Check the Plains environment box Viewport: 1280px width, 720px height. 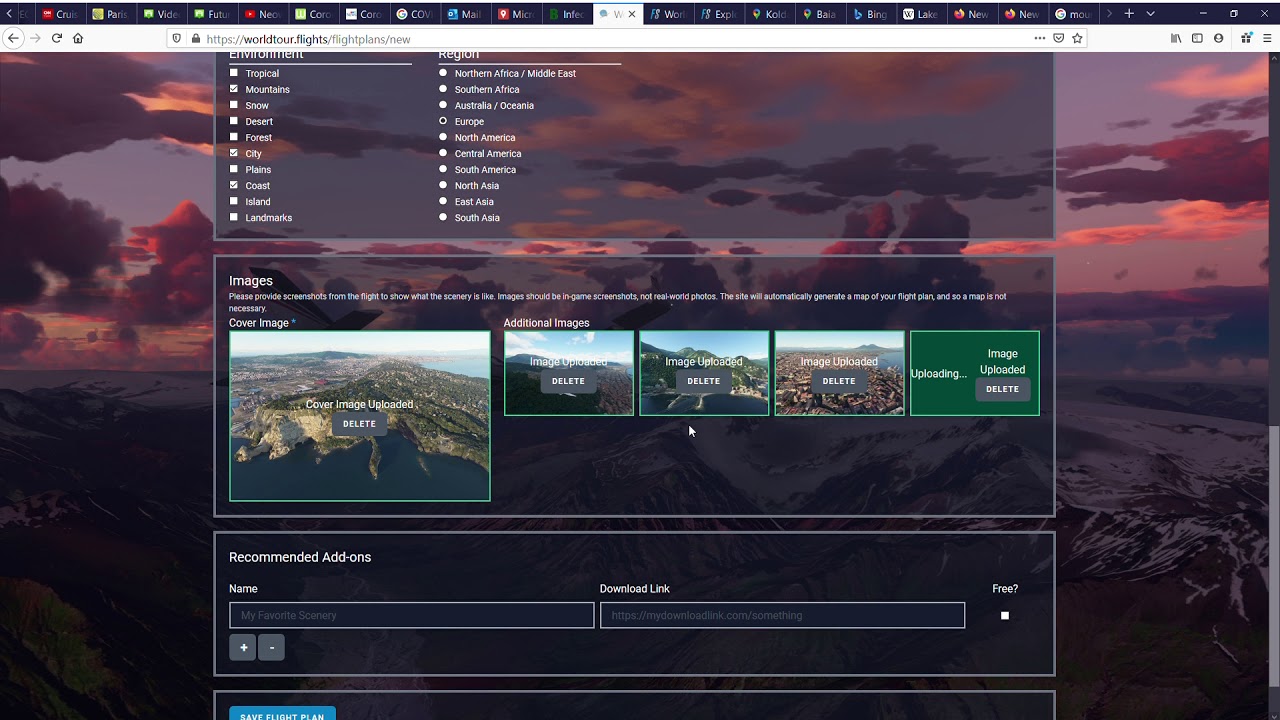pyautogui.click(x=234, y=169)
